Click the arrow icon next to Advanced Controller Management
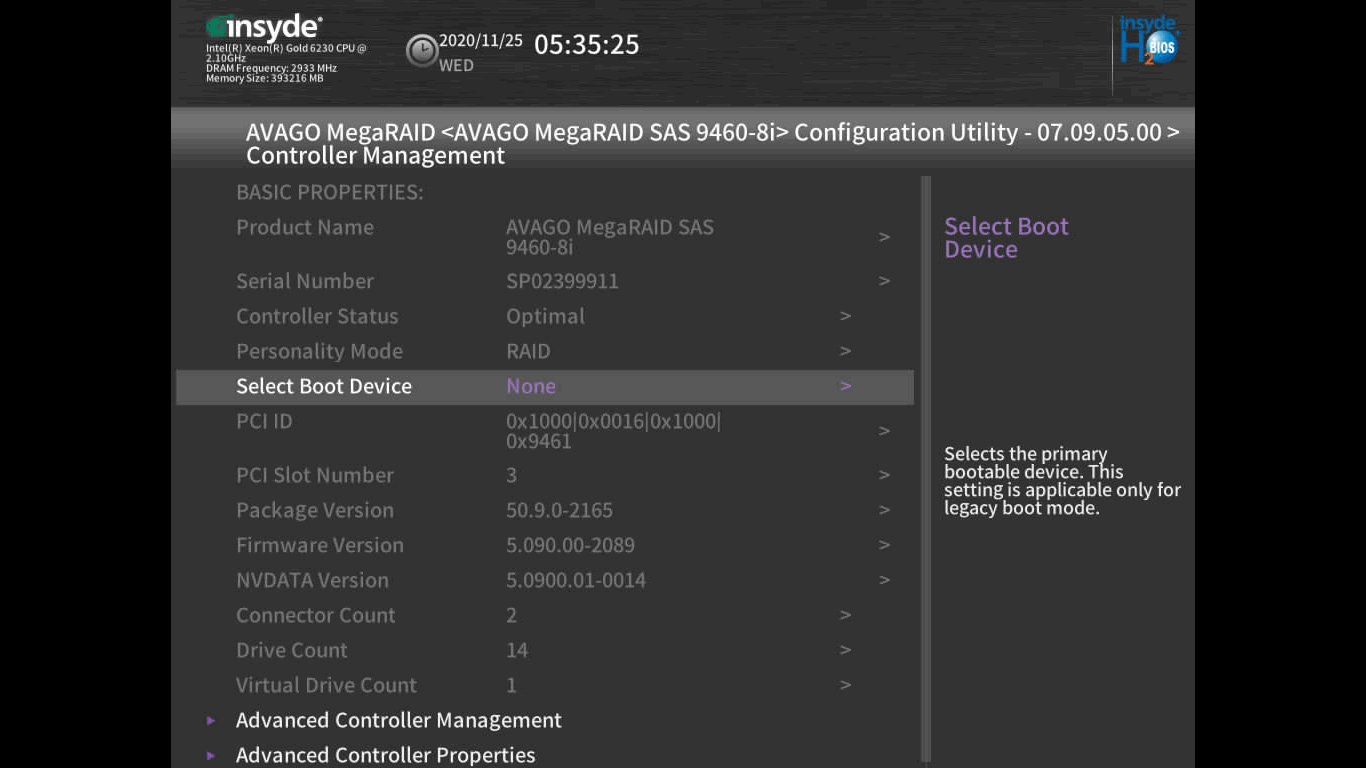The height and width of the screenshot is (768, 1366). click(x=211, y=721)
